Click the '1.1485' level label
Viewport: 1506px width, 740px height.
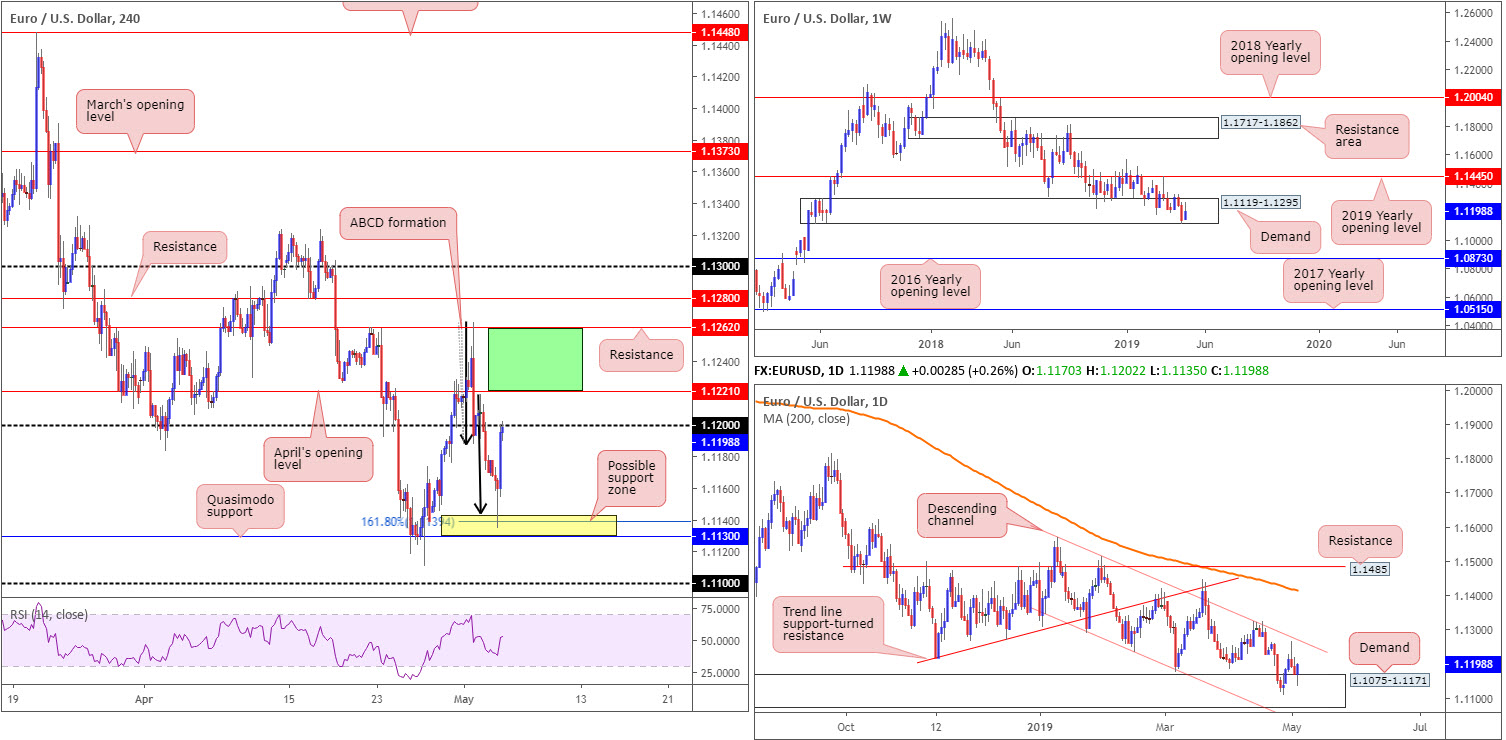[x=1369, y=568]
